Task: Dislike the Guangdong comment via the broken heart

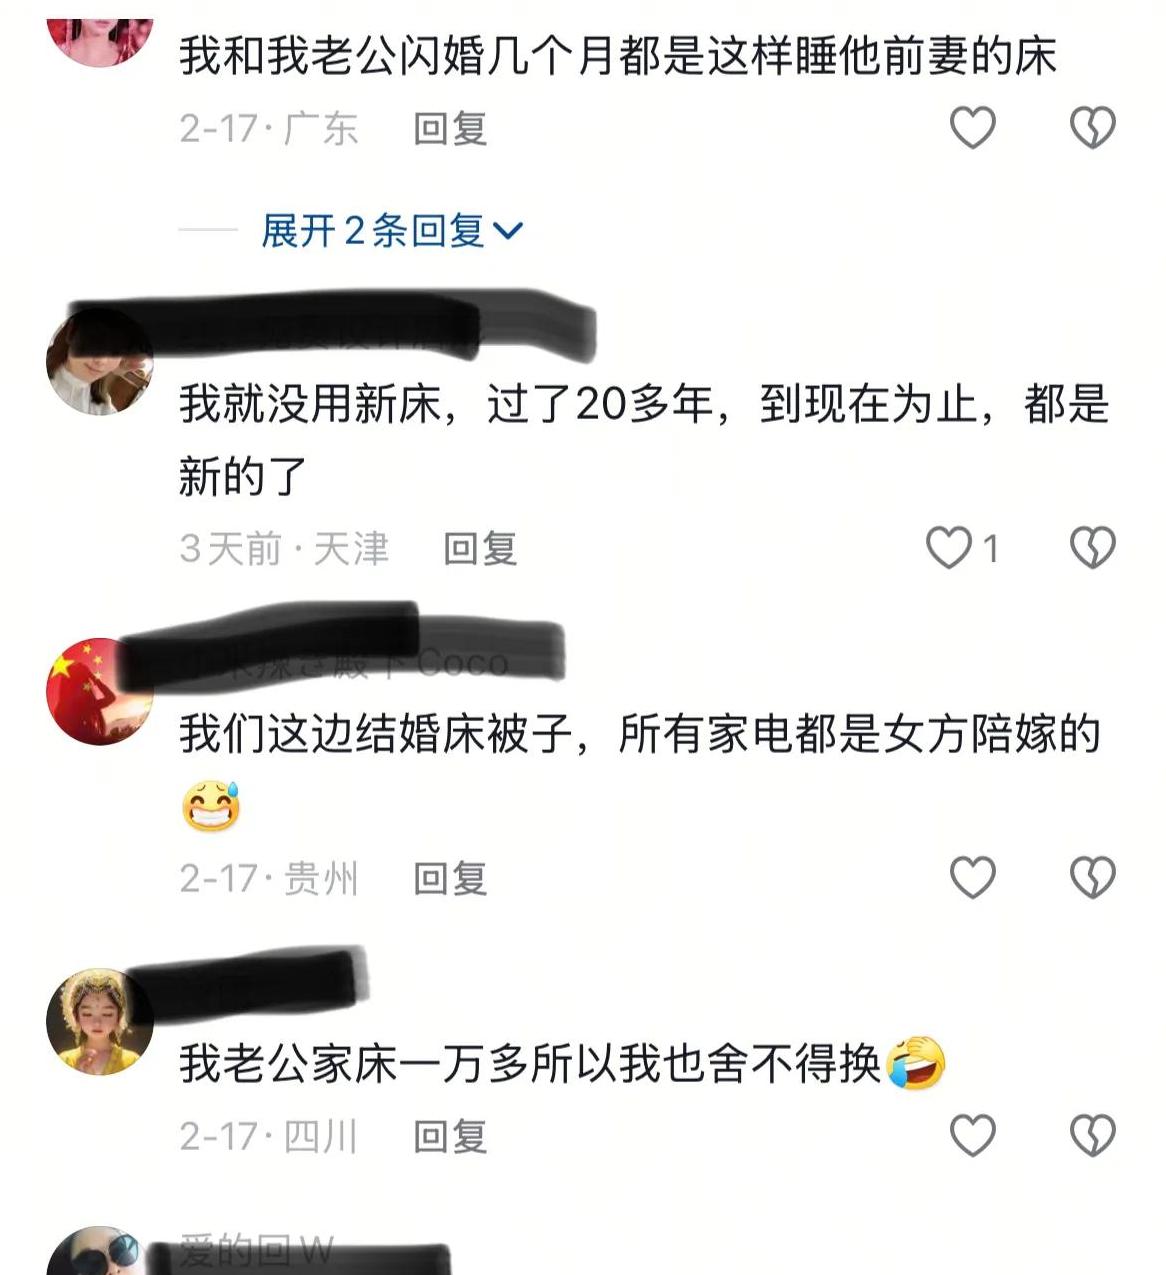Action: (x=1092, y=128)
